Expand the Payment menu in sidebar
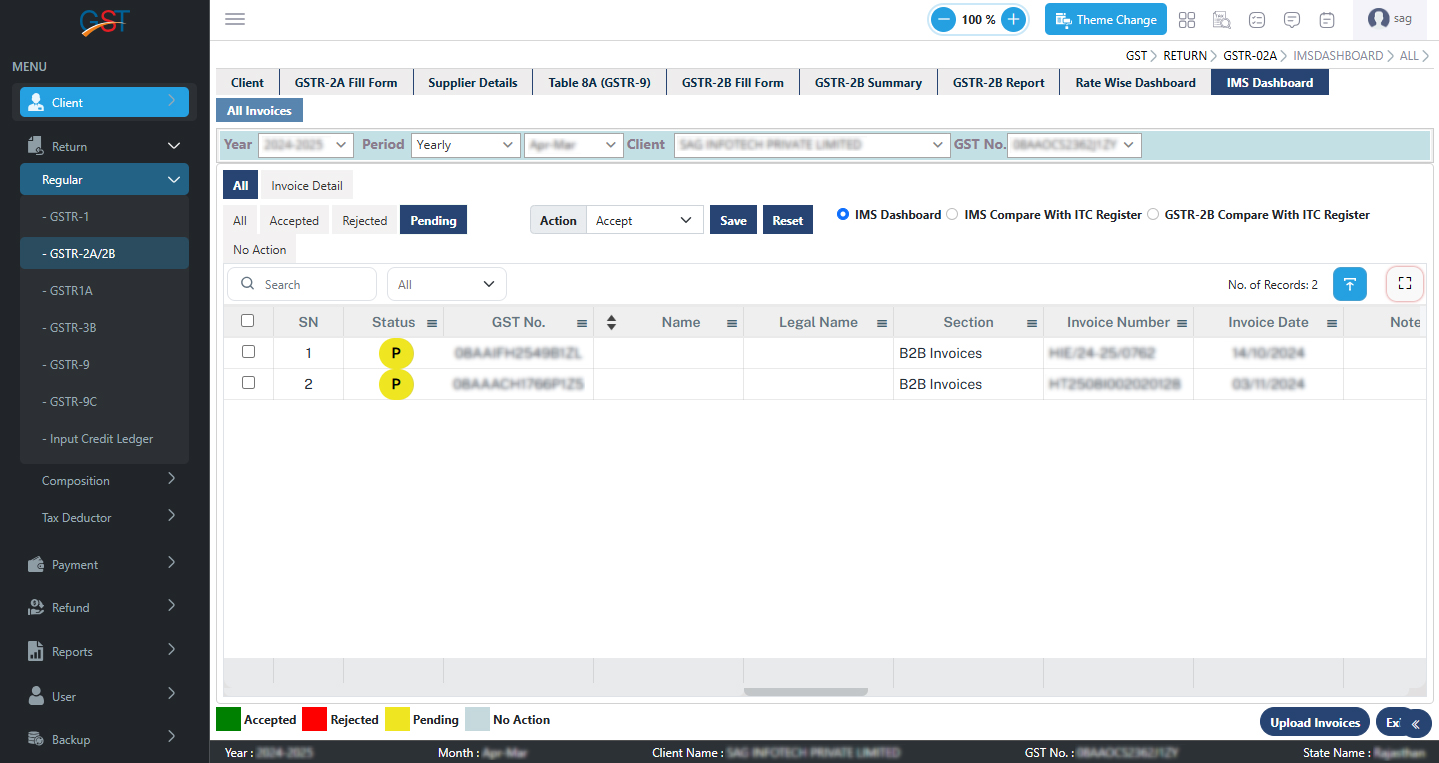The height and width of the screenshot is (763, 1439). [x=104, y=564]
